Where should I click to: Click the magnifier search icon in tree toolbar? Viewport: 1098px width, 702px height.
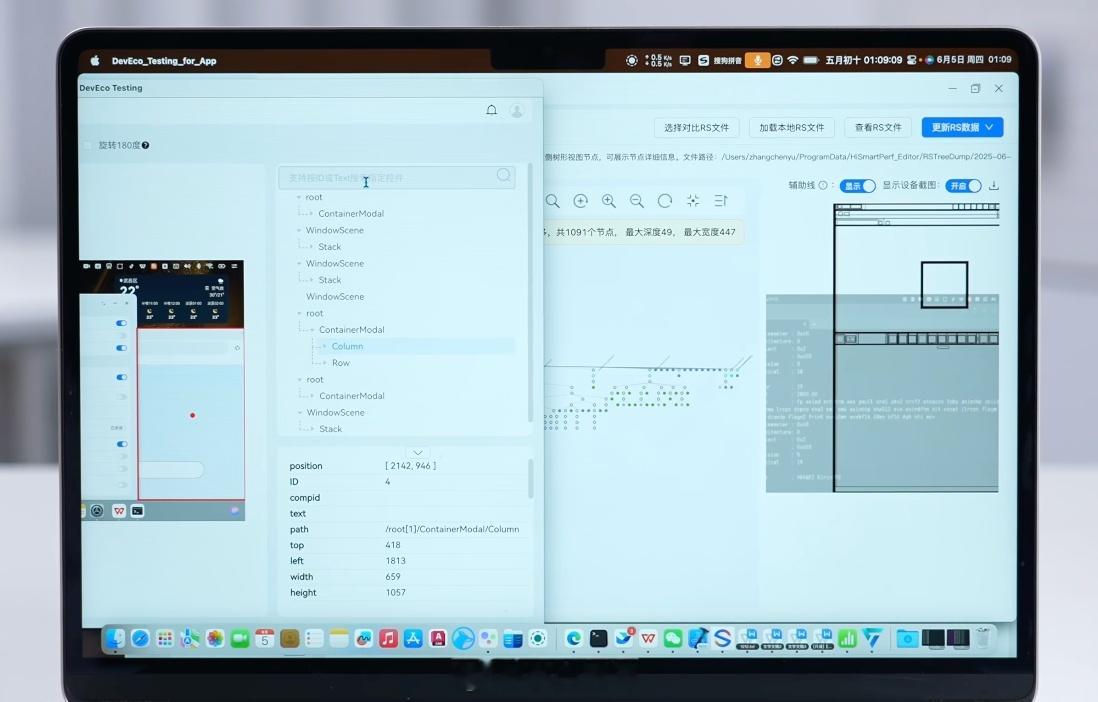553,202
